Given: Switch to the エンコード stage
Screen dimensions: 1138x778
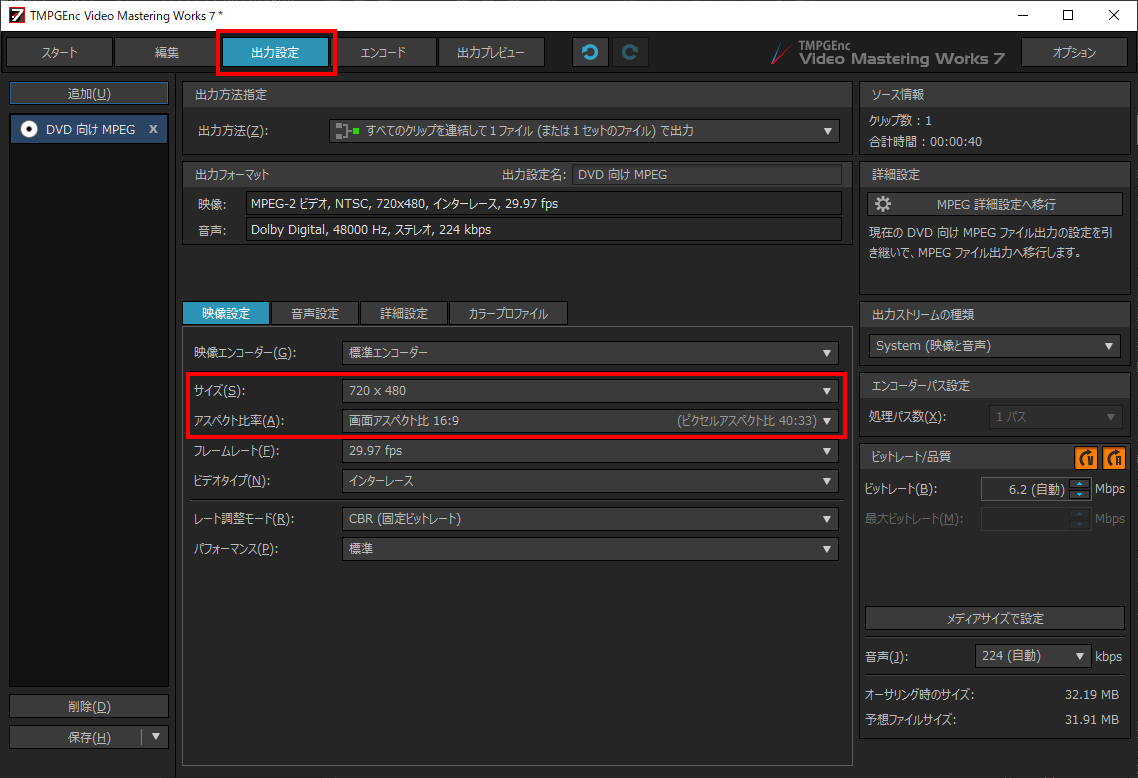Looking at the screenshot, I should coord(383,52).
